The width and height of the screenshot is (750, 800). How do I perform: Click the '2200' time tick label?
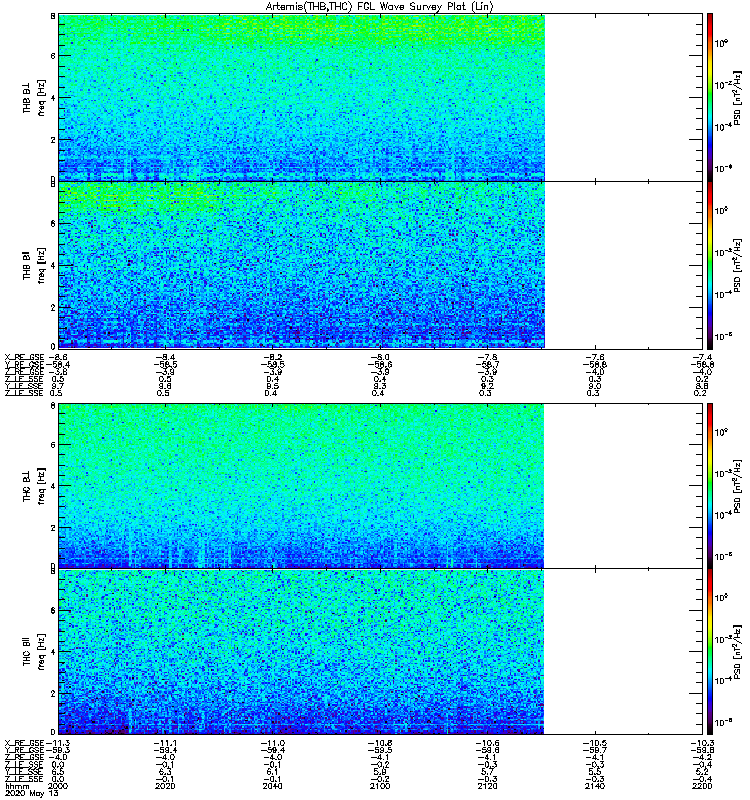(x=702, y=786)
